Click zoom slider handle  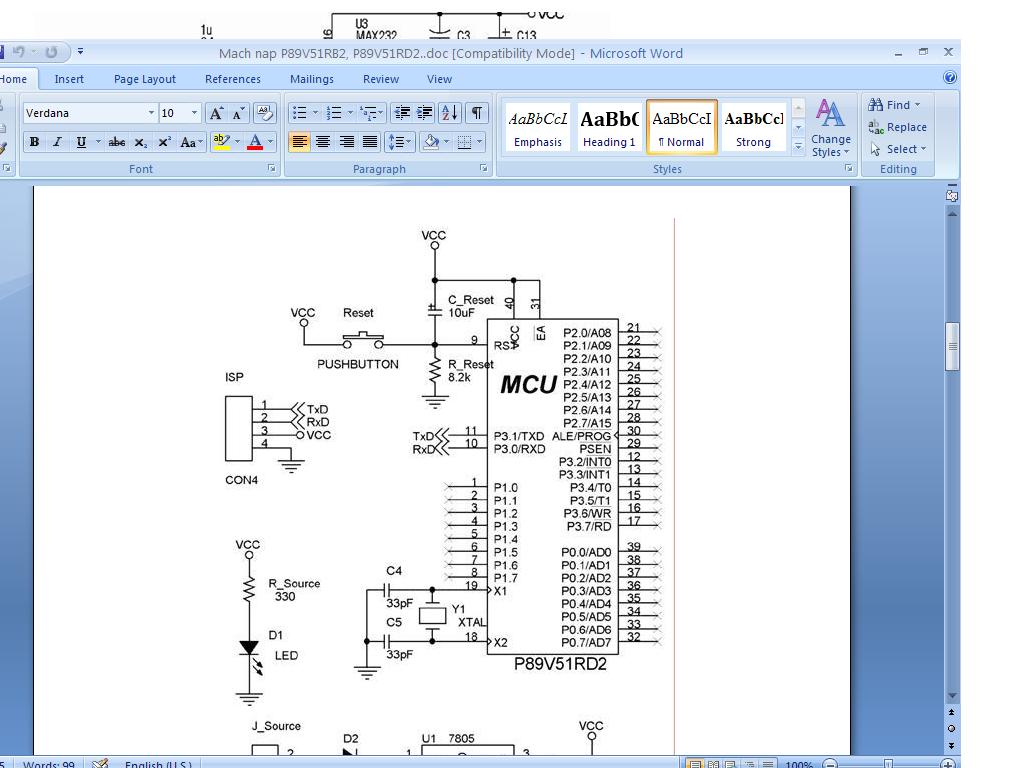(x=888, y=763)
